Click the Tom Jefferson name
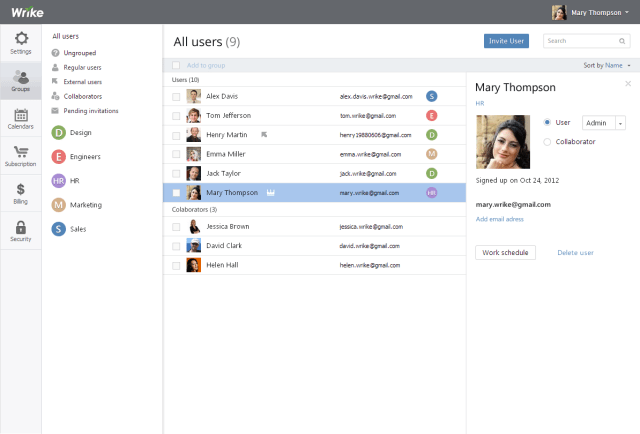Screen dimensions: 640x434 click(229, 116)
